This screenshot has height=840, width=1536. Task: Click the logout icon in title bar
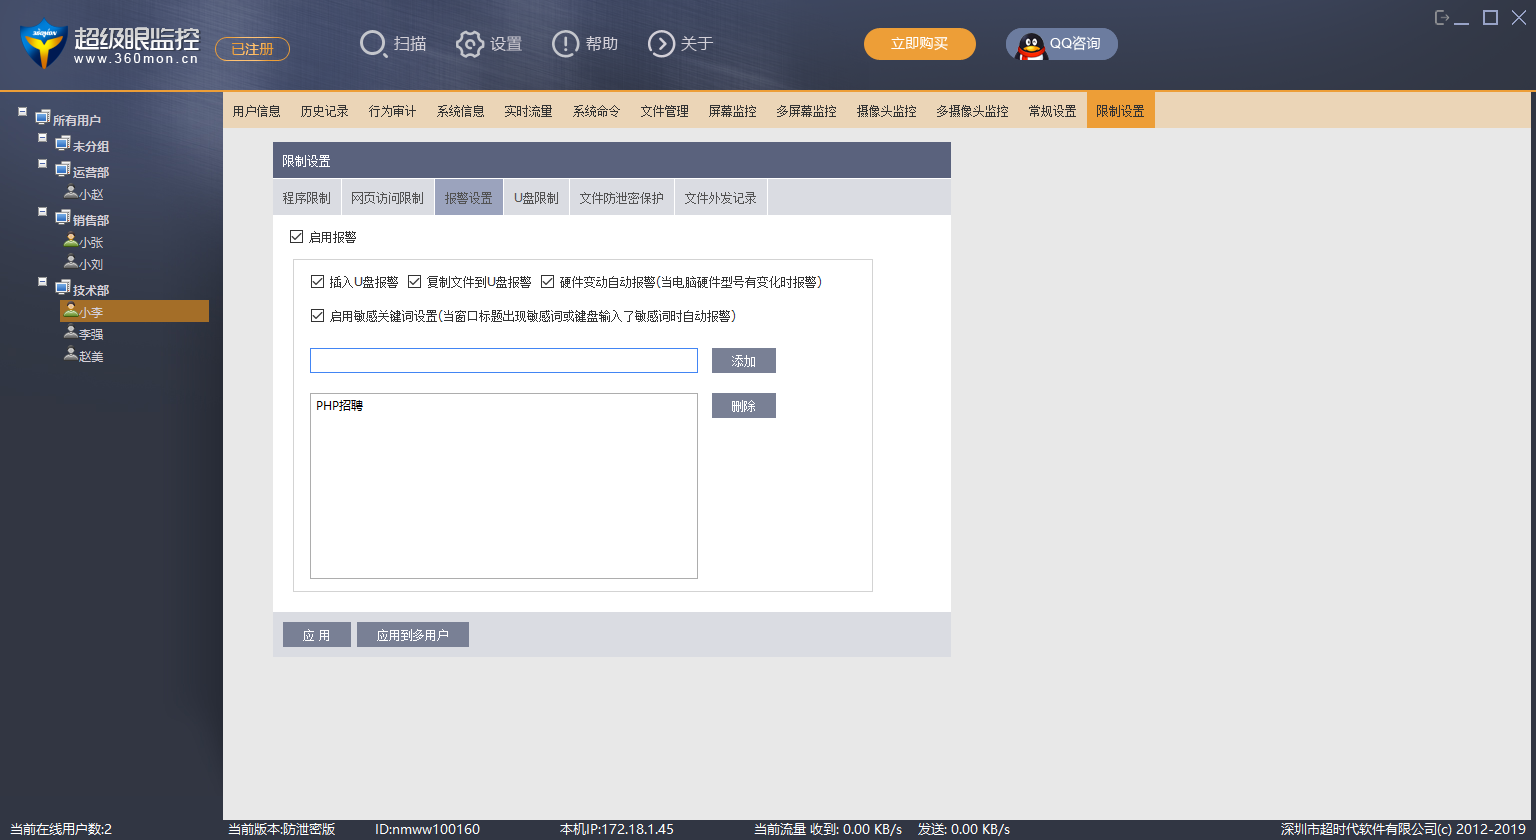(x=1442, y=17)
